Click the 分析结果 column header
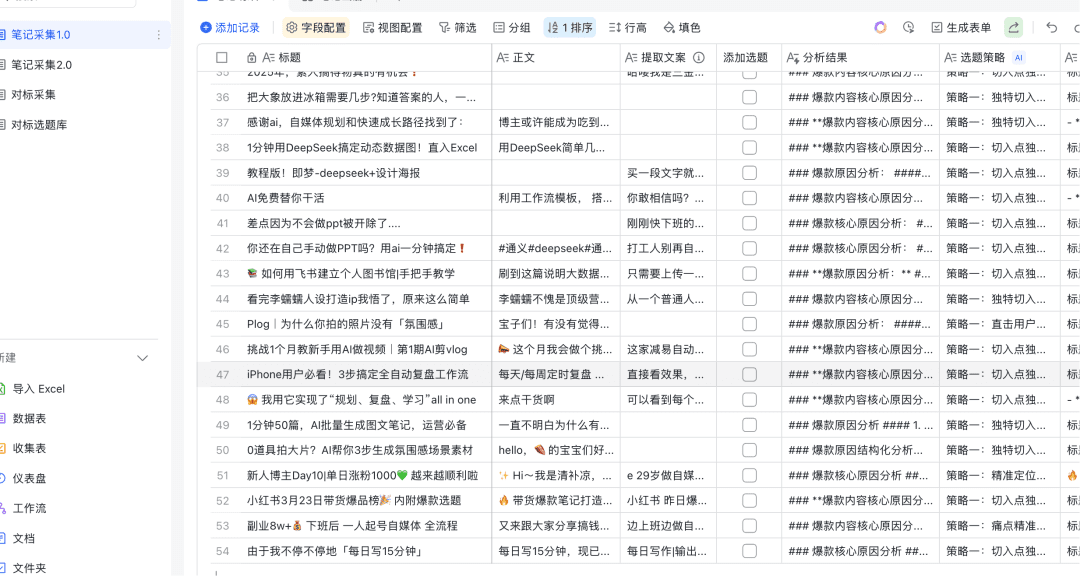Screen dimensions: 1080x576 tap(860, 58)
